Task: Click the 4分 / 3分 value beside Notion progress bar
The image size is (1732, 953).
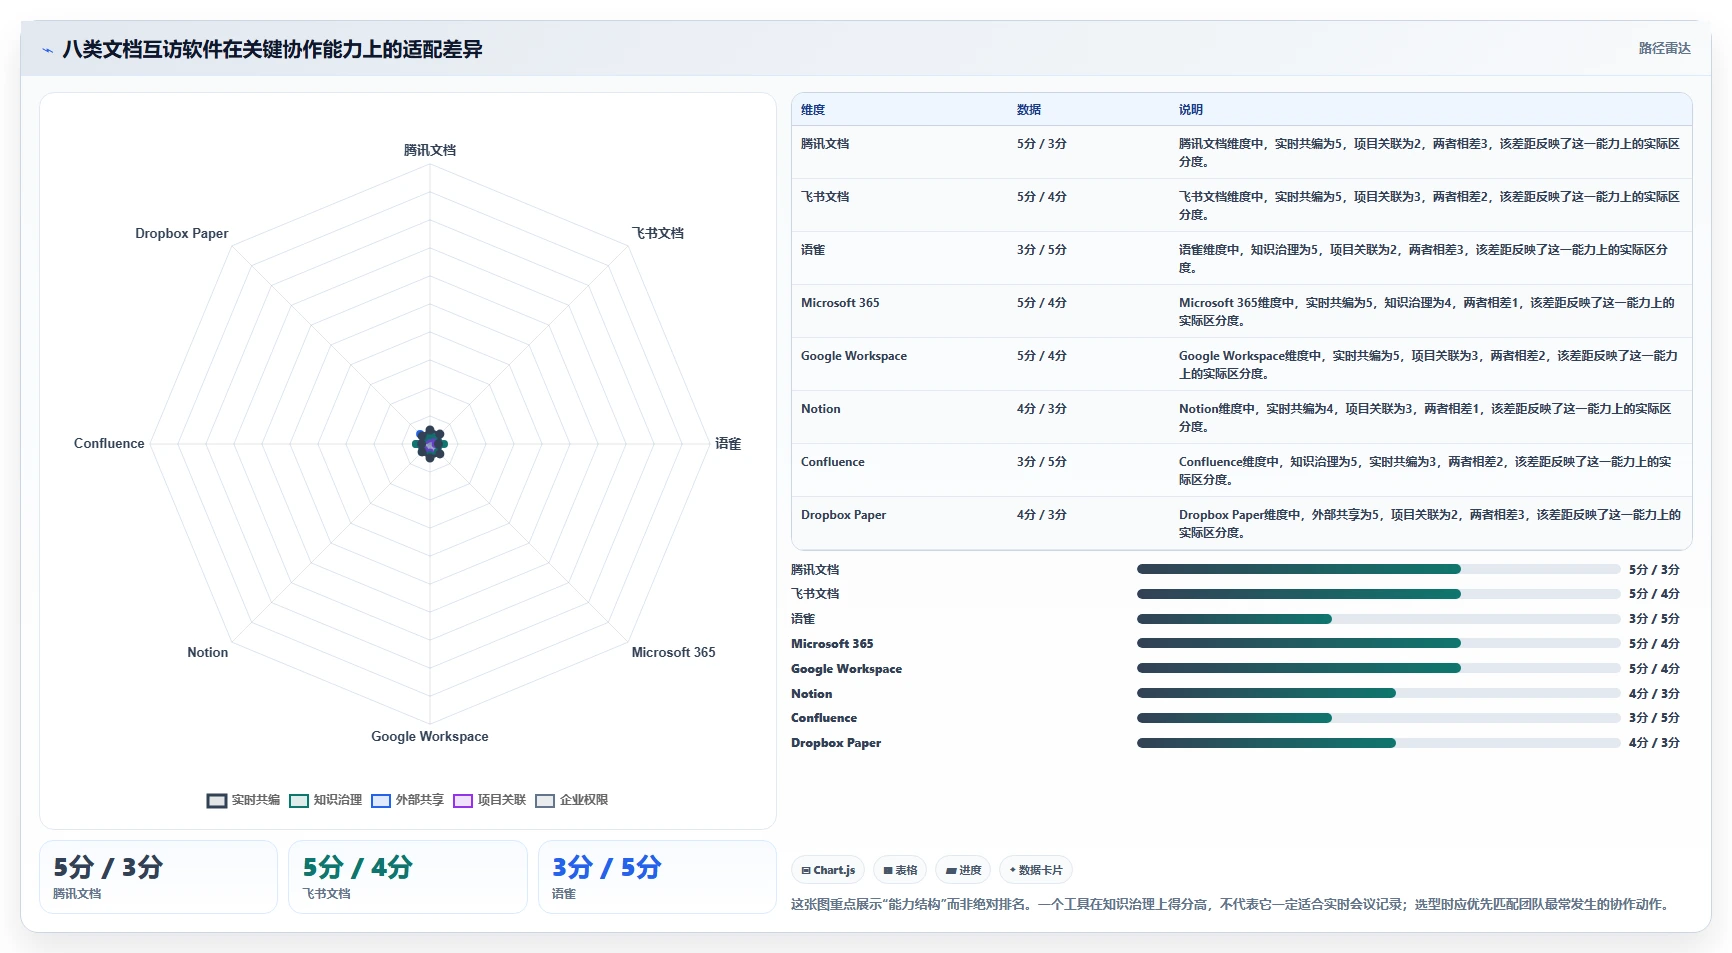Action: tap(1654, 694)
